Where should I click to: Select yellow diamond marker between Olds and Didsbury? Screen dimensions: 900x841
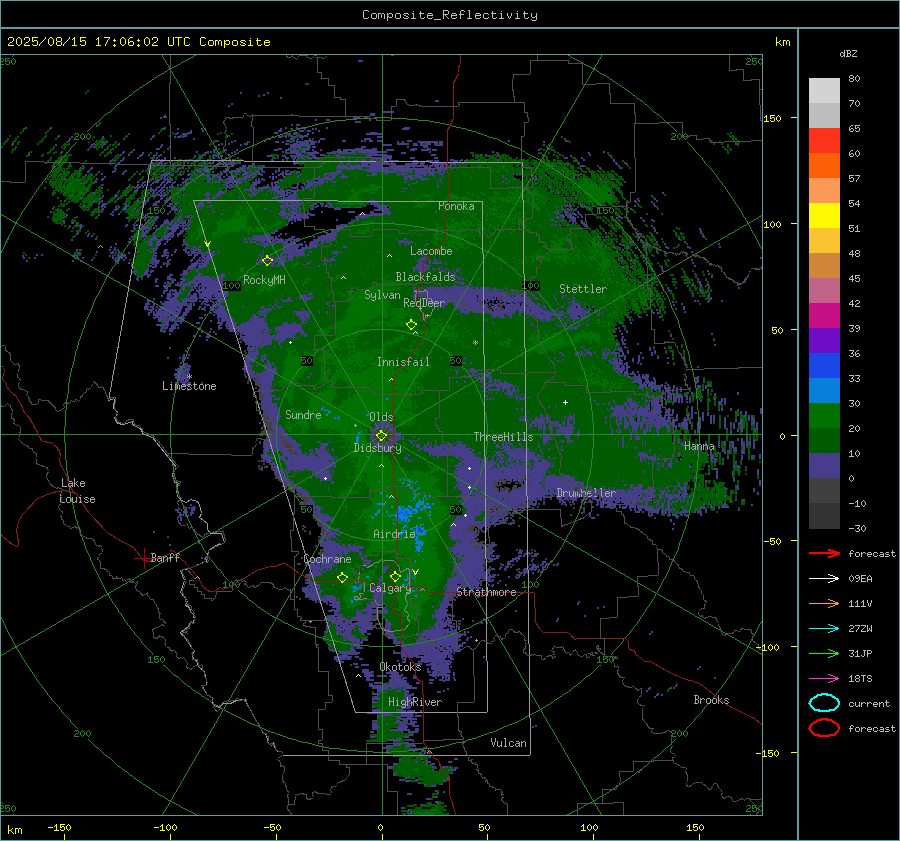[381, 436]
